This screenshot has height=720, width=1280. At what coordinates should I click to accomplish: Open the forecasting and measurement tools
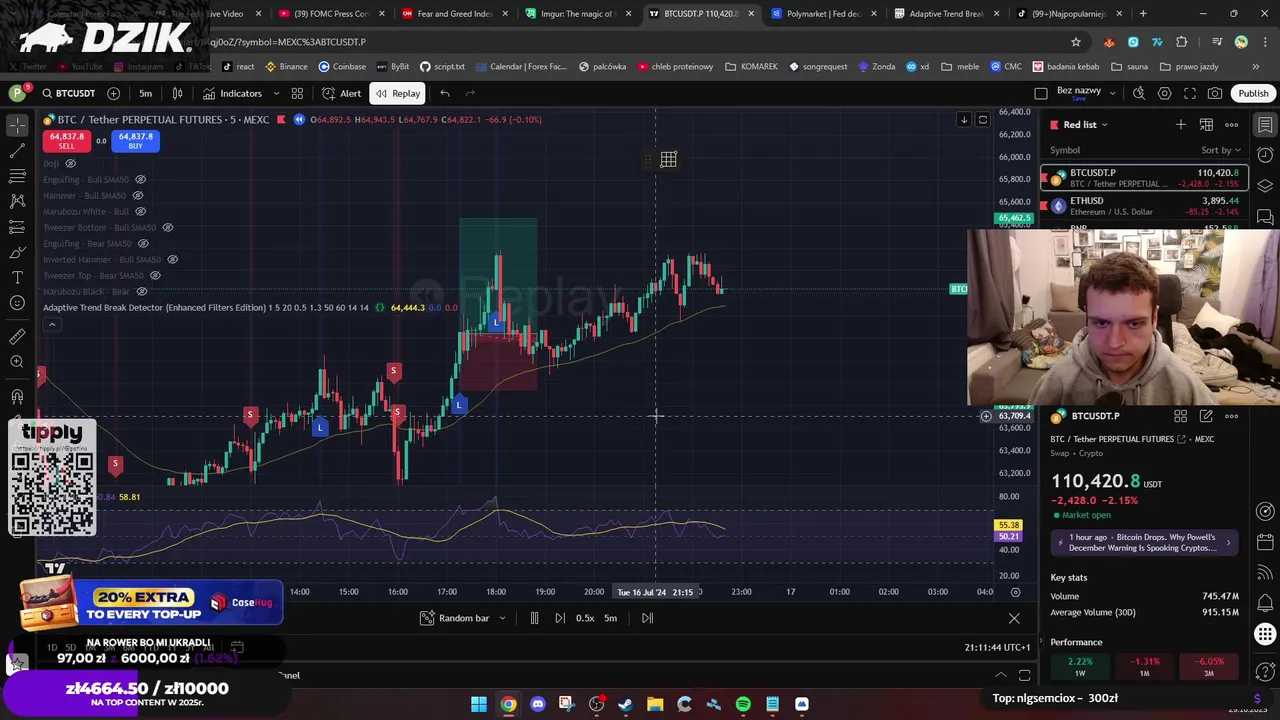click(17, 227)
